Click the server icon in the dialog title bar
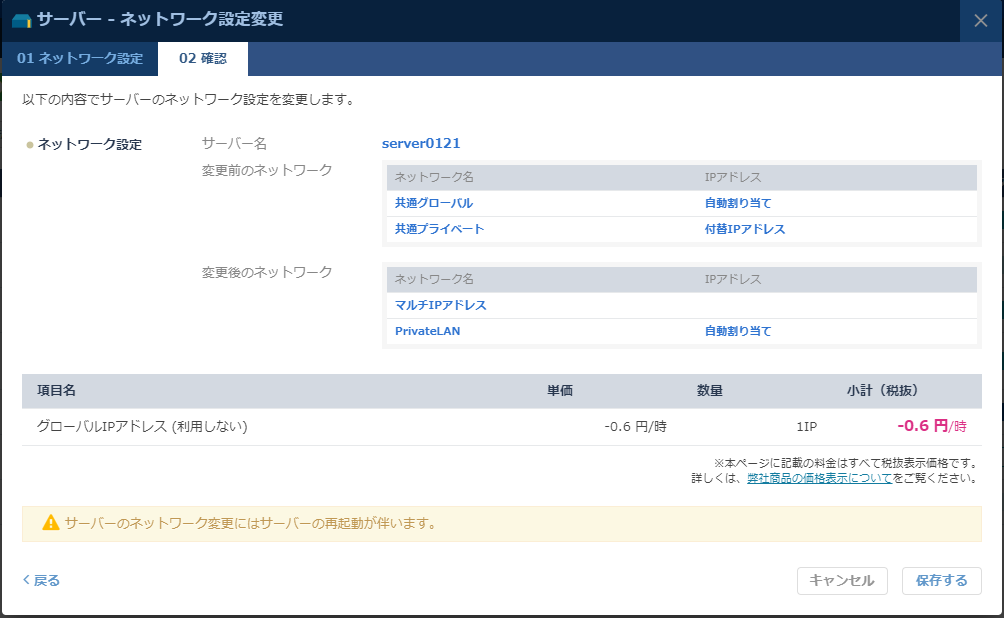 21,18
